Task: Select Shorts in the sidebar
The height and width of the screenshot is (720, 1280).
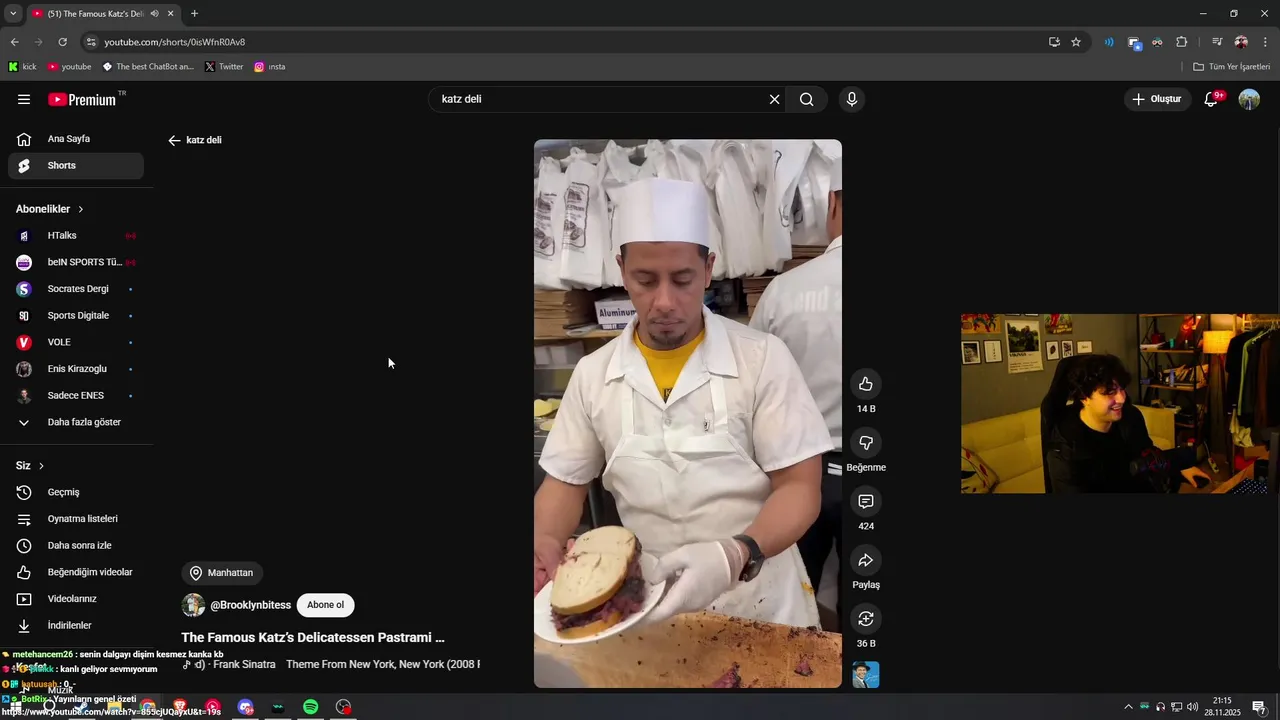Action: point(76,166)
